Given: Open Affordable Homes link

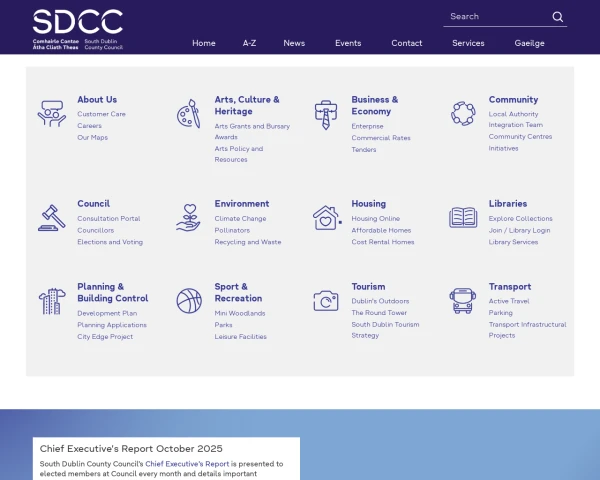Looking at the screenshot, I should [x=381, y=230].
